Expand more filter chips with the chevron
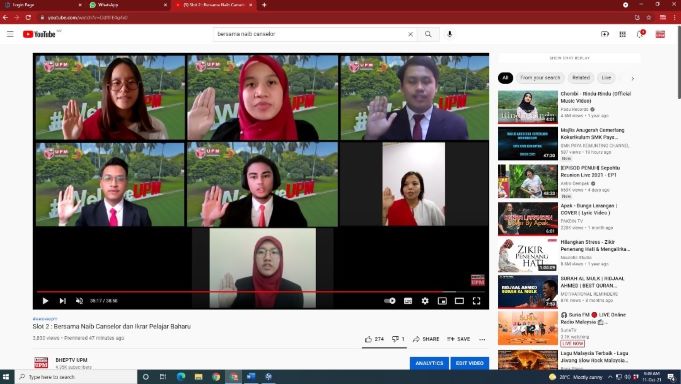Image resolution: width=681 pixels, height=384 pixels. pos(632,78)
